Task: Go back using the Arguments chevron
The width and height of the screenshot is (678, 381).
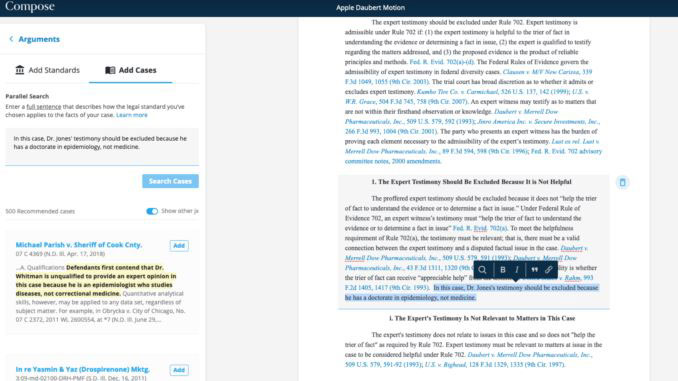Action: [x=11, y=39]
